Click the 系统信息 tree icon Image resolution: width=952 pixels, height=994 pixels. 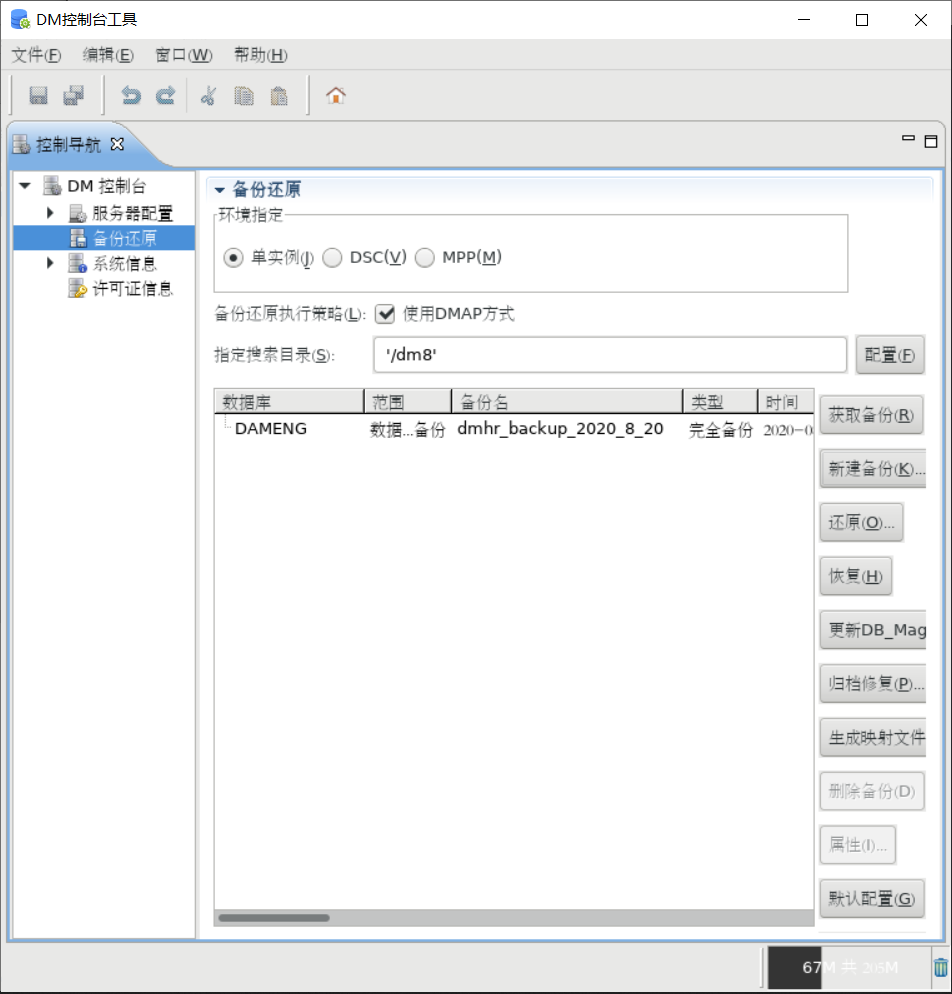(77, 263)
